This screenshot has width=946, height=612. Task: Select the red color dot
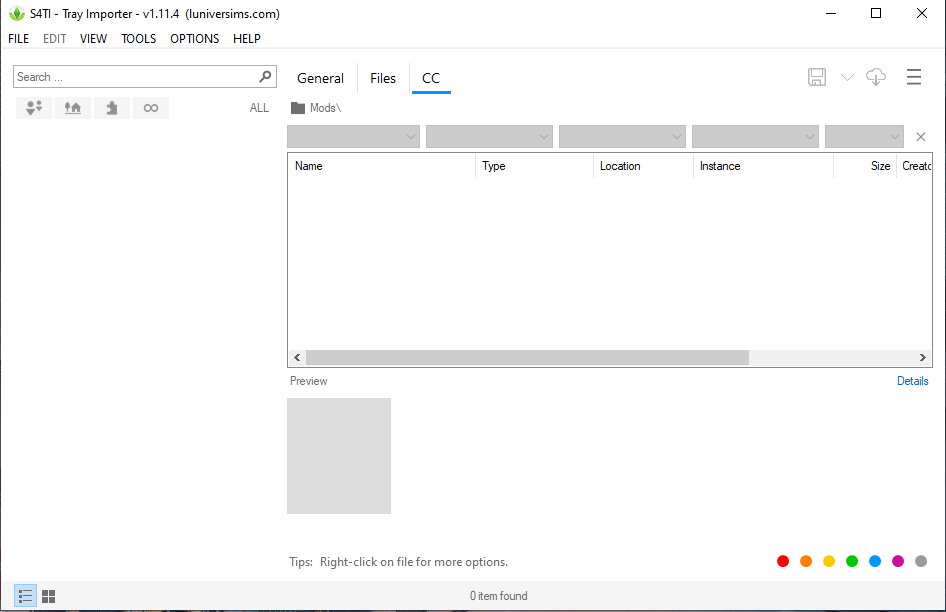coord(783,561)
